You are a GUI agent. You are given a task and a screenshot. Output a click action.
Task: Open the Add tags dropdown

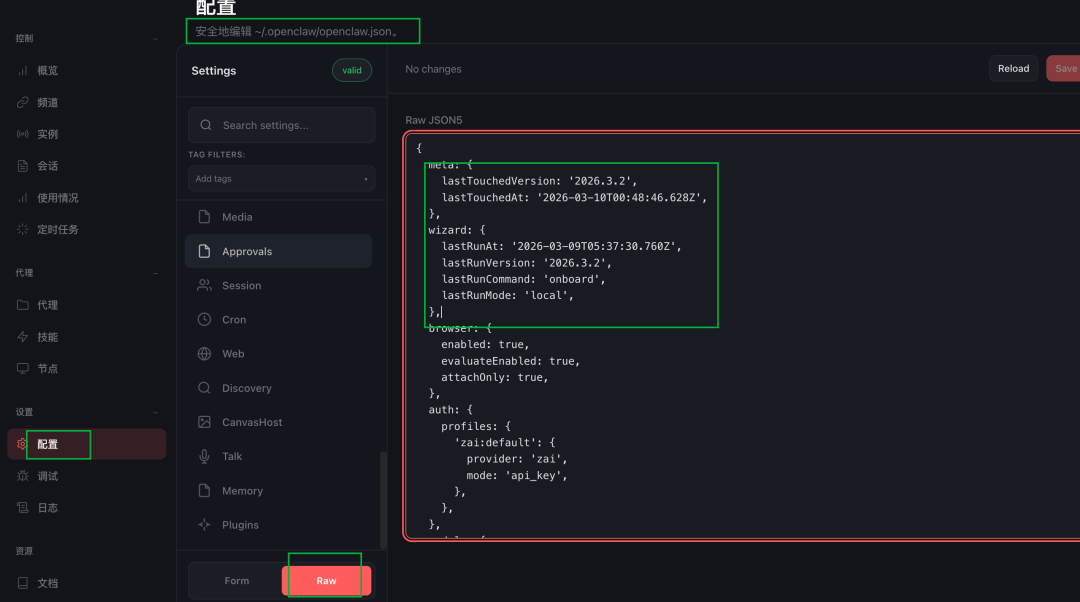pos(281,179)
